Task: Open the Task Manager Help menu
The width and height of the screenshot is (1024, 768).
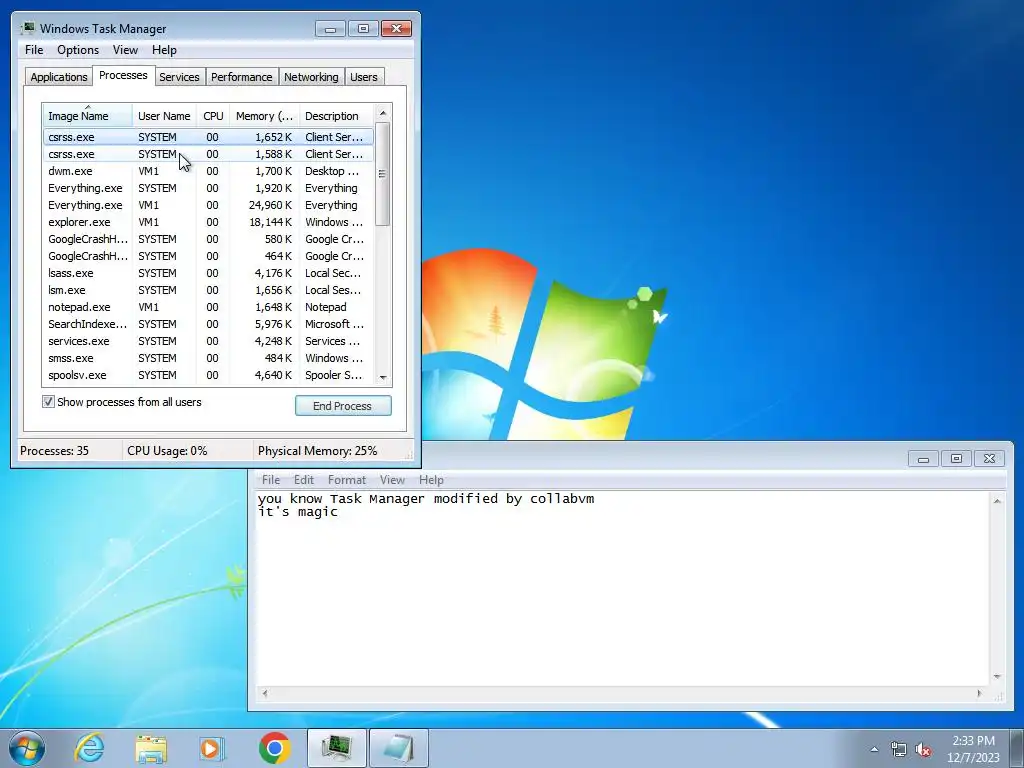Action: [165, 50]
